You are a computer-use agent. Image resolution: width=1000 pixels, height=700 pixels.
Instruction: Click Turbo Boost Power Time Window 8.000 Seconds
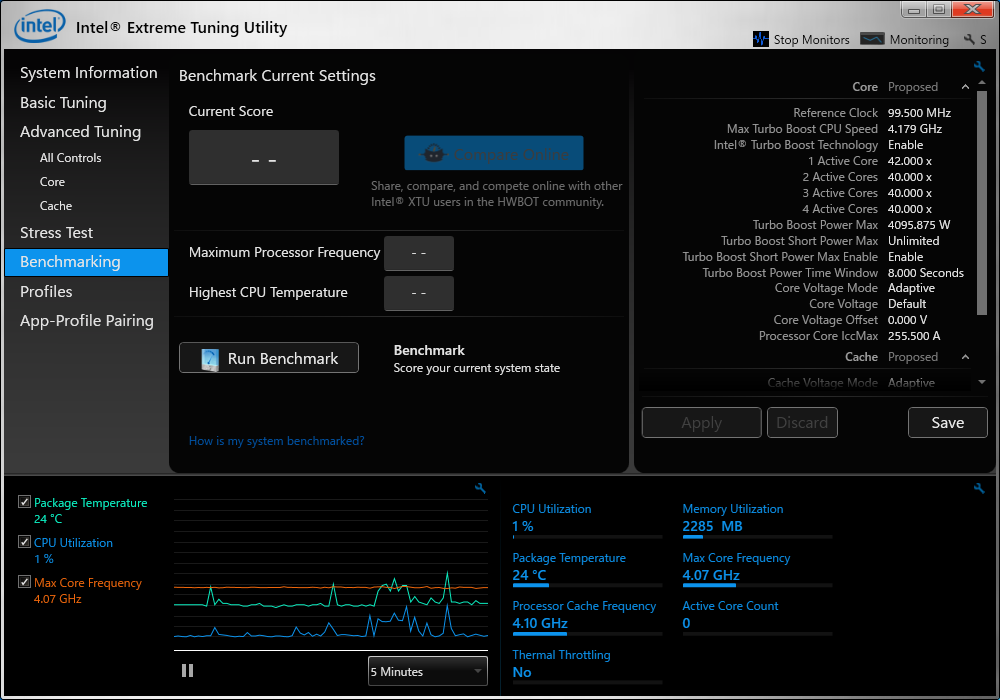[x=925, y=273]
